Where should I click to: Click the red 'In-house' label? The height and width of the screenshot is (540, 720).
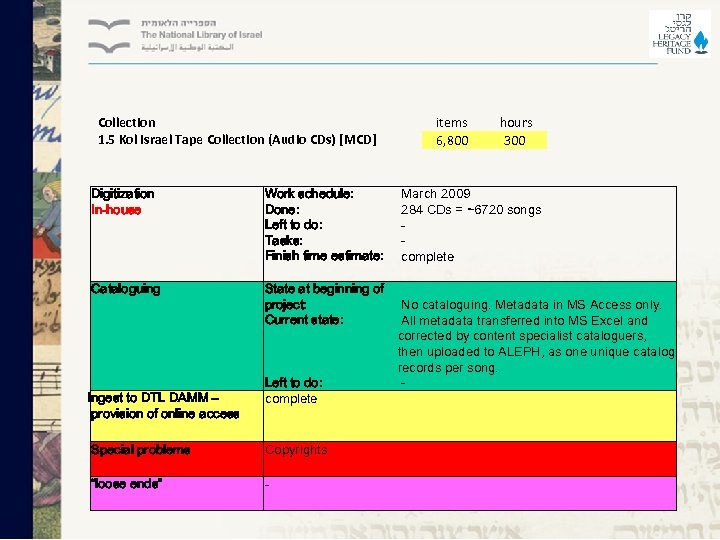tap(116, 210)
